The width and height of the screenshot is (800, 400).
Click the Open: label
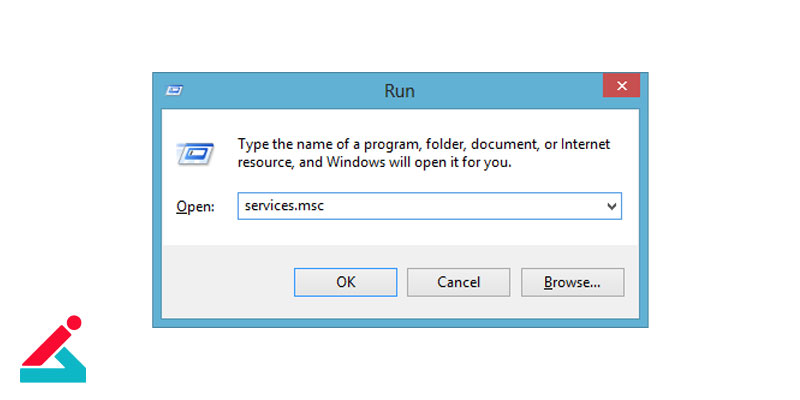[195, 207]
